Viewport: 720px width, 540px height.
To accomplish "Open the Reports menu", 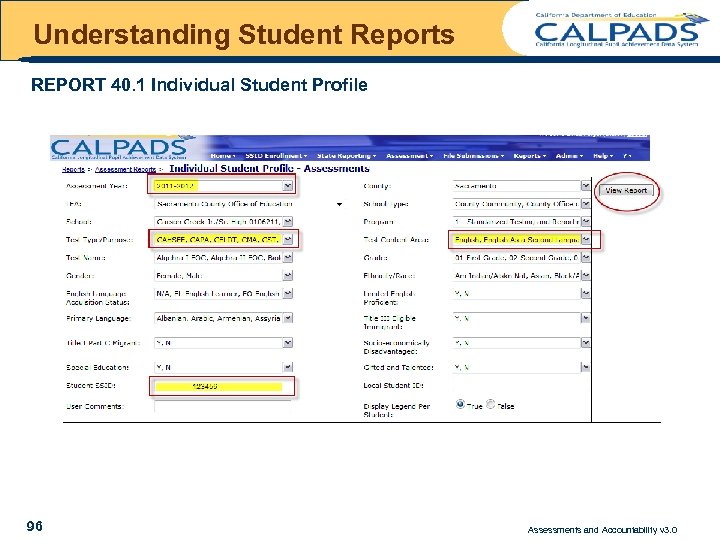I will [530, 156].
